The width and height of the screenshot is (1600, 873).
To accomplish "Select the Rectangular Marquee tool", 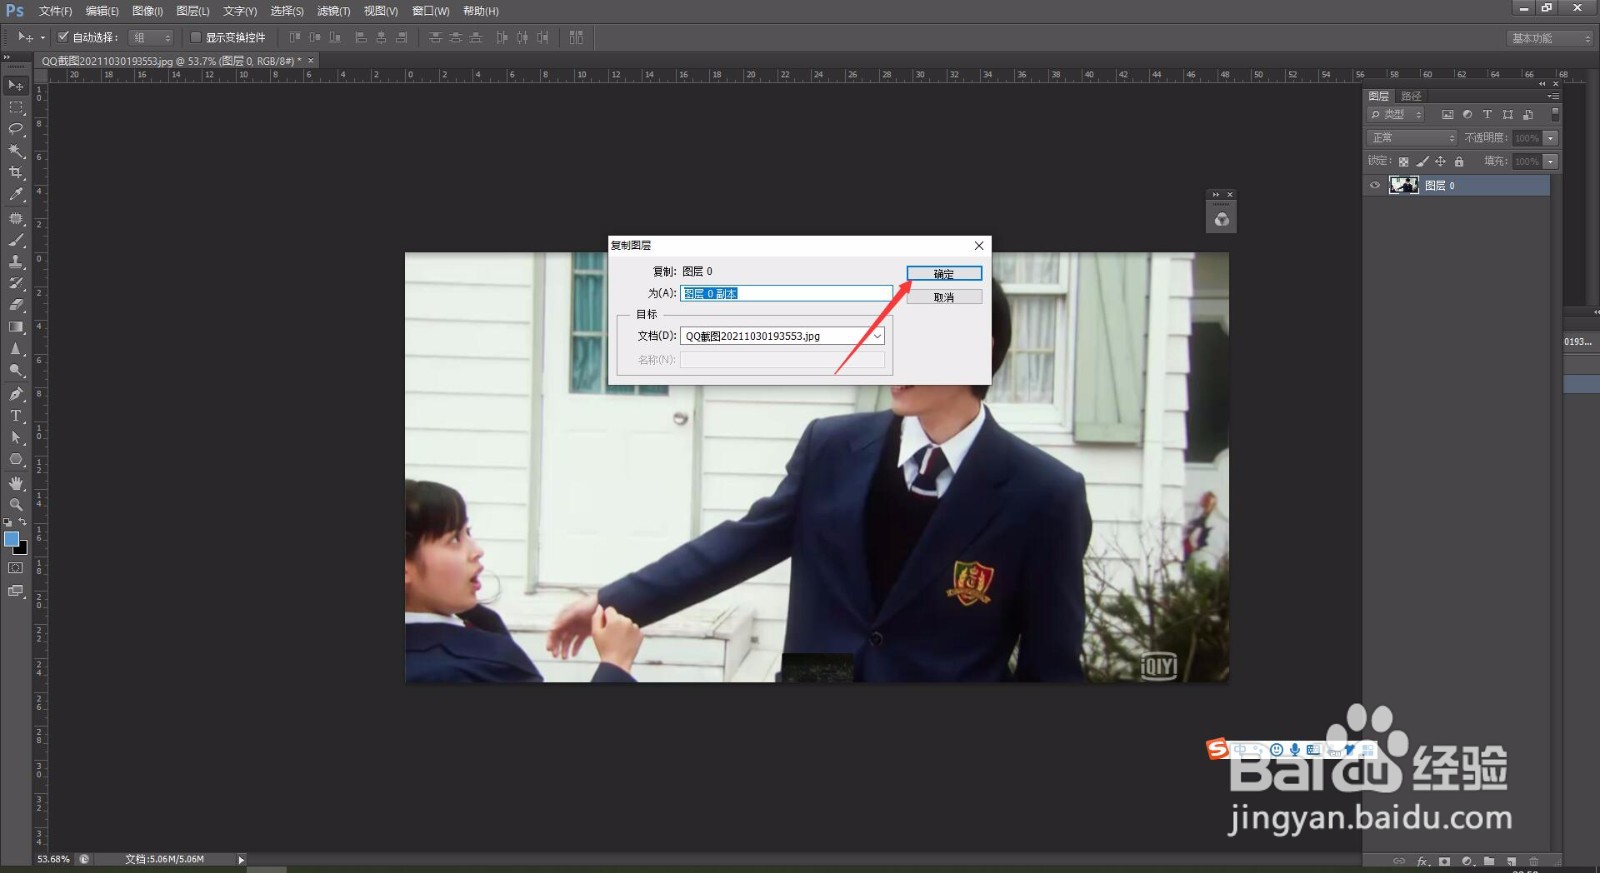I will [x=16, y=107].
